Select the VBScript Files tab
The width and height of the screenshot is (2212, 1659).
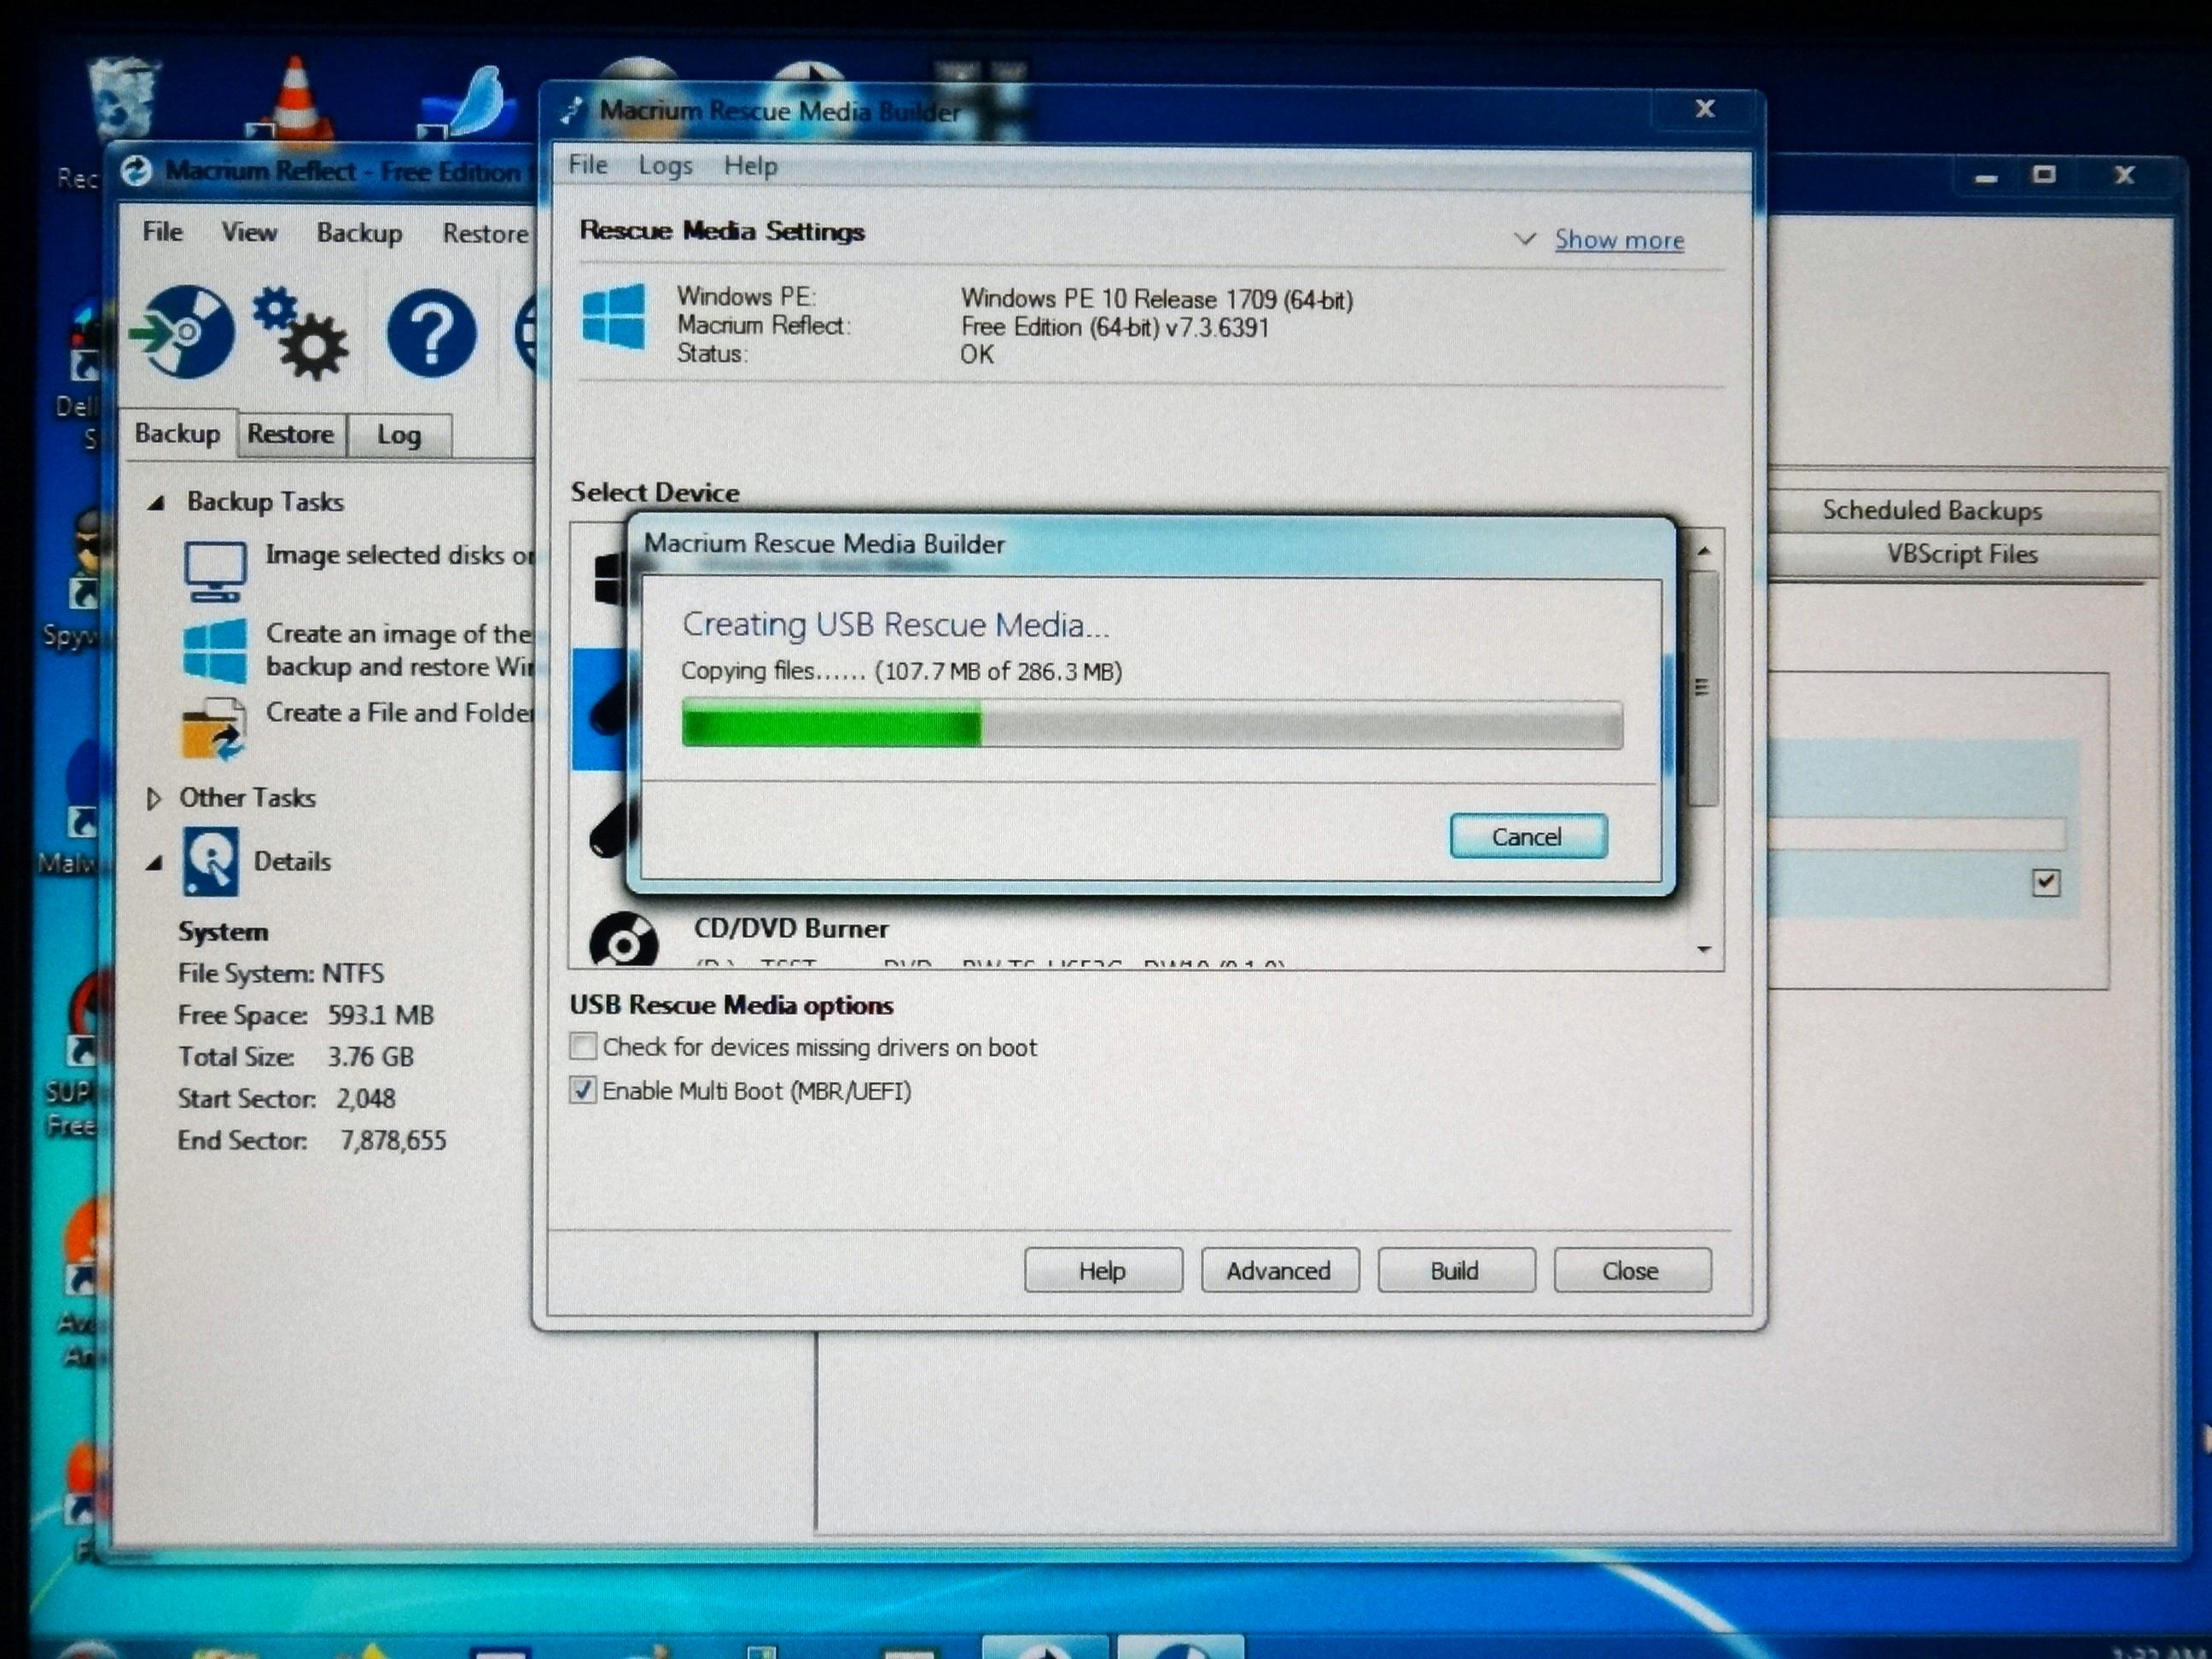click(1962, 554)
